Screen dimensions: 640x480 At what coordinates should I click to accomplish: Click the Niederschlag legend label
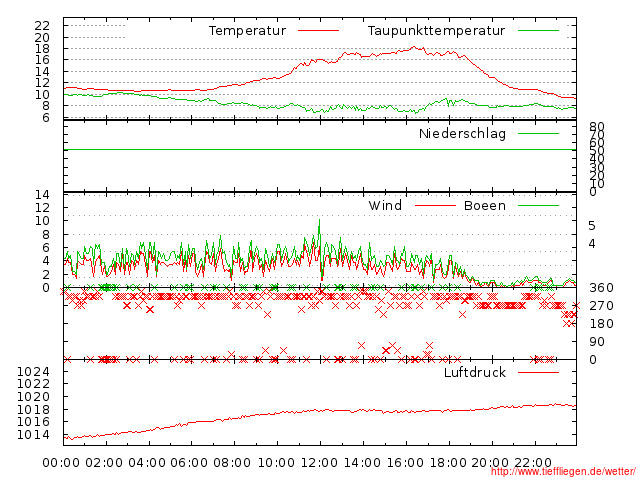(462, 133)
